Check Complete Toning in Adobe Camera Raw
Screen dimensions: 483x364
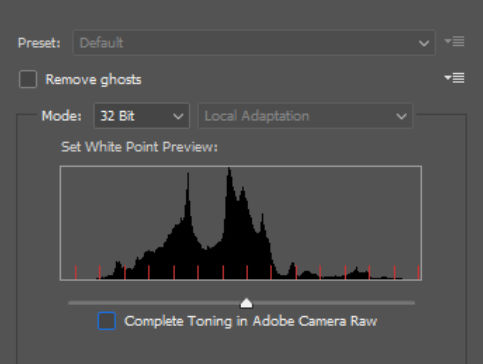click(x=107, y=321)
